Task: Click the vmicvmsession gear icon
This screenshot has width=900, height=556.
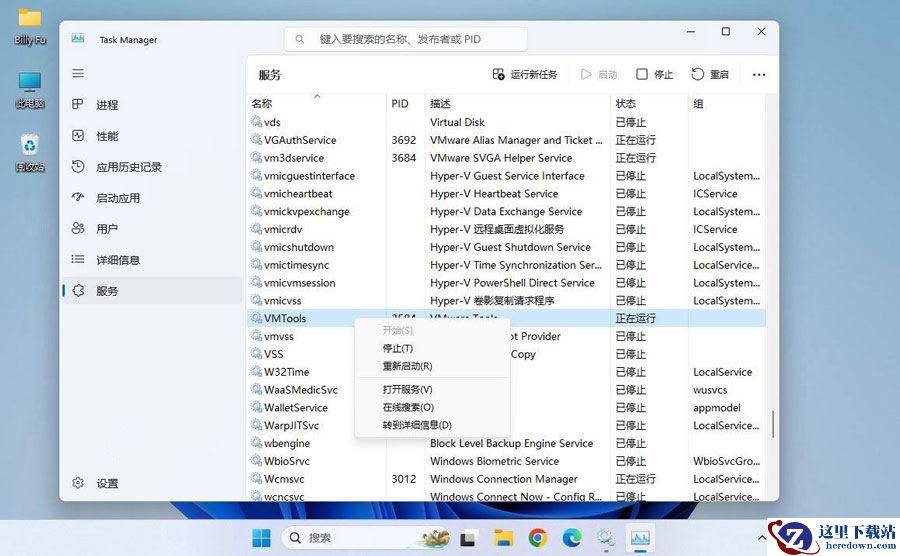Action: click(256, 282)
